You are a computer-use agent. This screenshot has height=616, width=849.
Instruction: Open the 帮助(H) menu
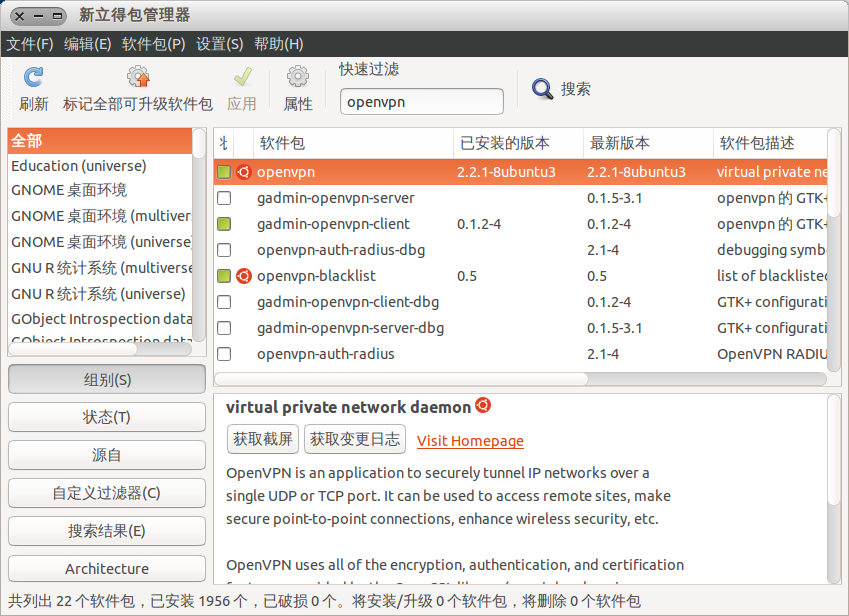pyautogui.click(x=278, y=44)
